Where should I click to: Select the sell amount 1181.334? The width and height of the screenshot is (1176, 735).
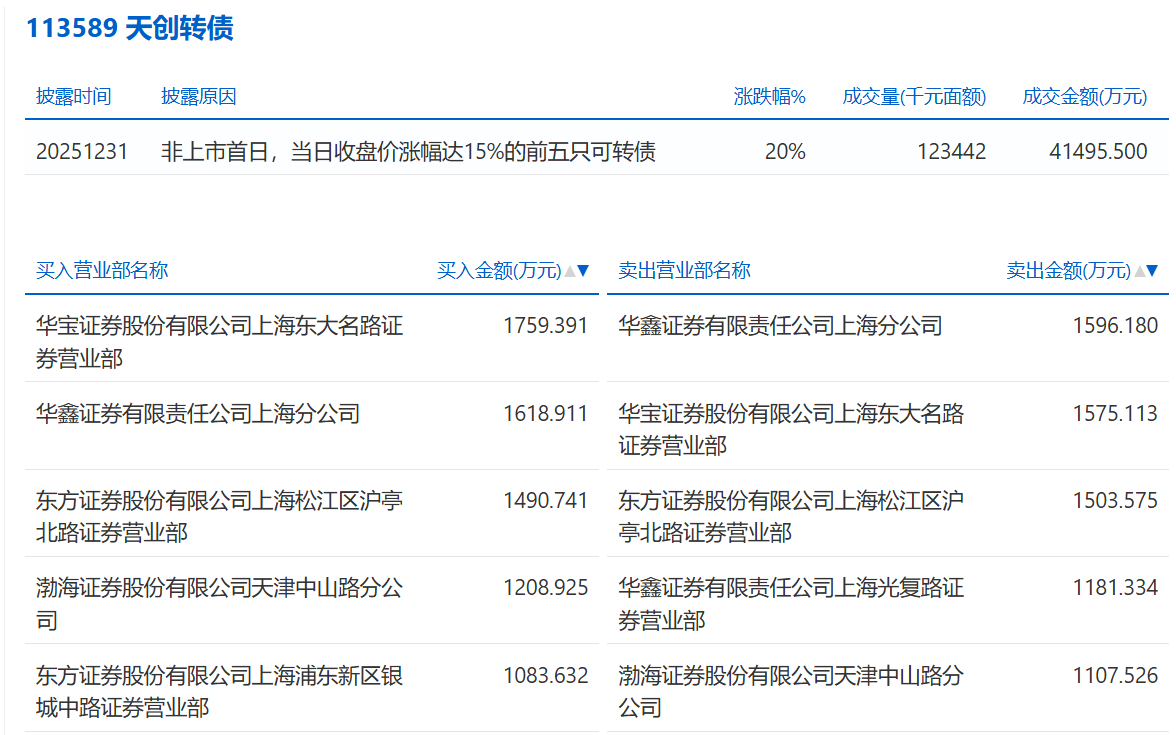(1115, 588)
